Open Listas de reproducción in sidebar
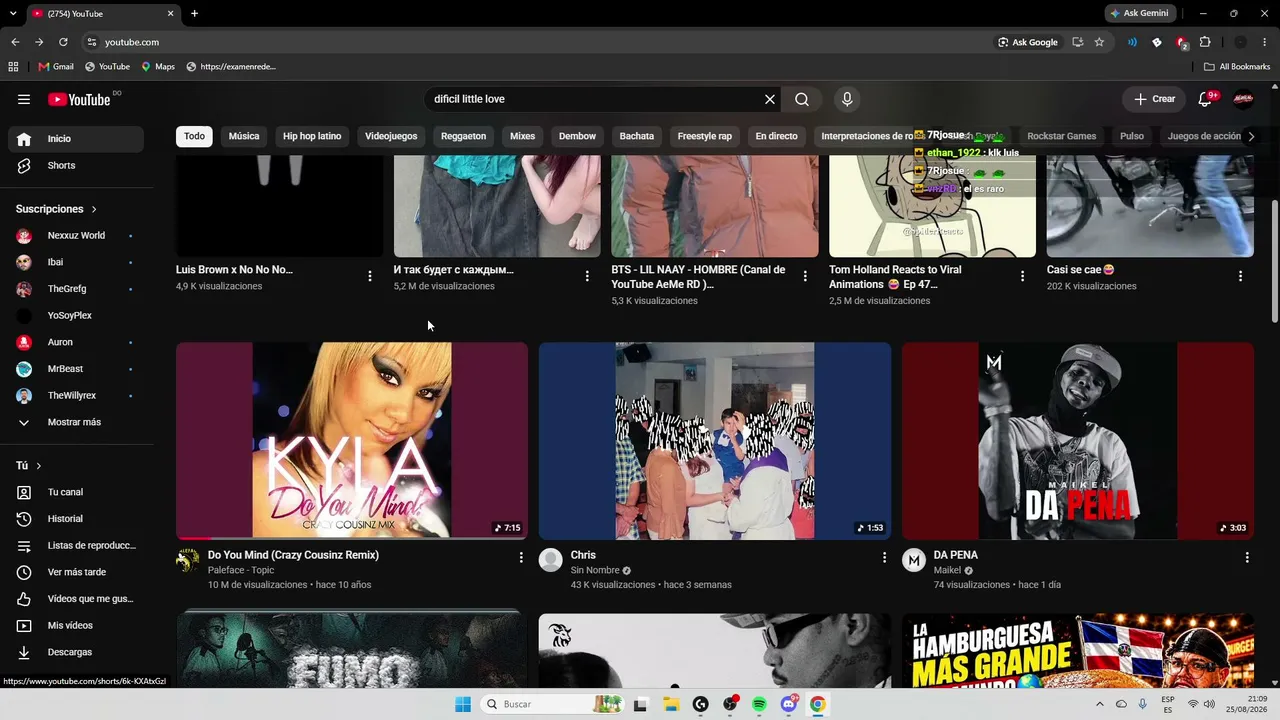 (x=76, y=546)
